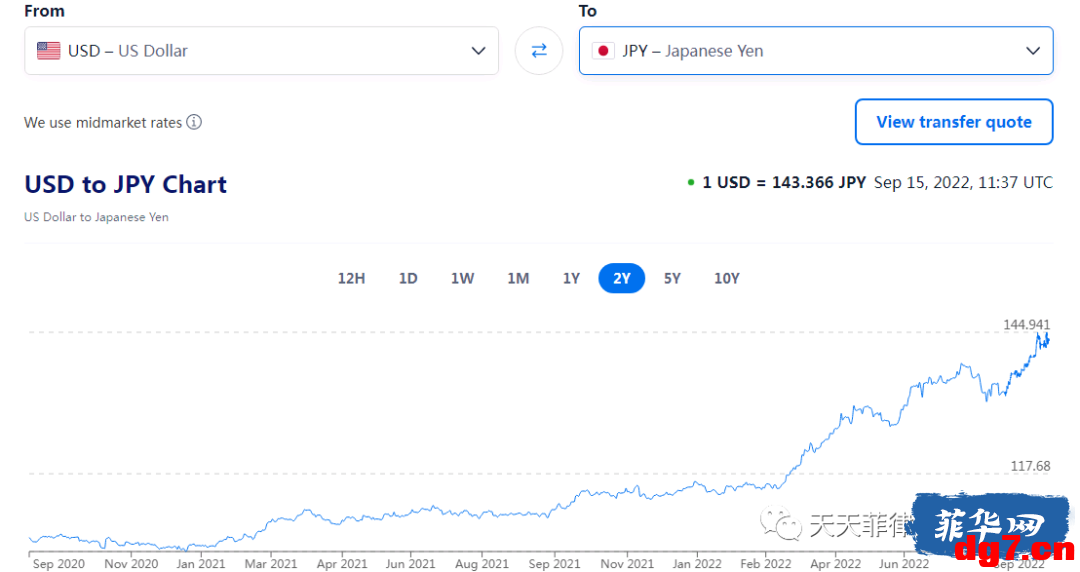The height and width of the screenshot is (572, 1080).
Task: Select the 1D chart range
Action: point(408,278)
